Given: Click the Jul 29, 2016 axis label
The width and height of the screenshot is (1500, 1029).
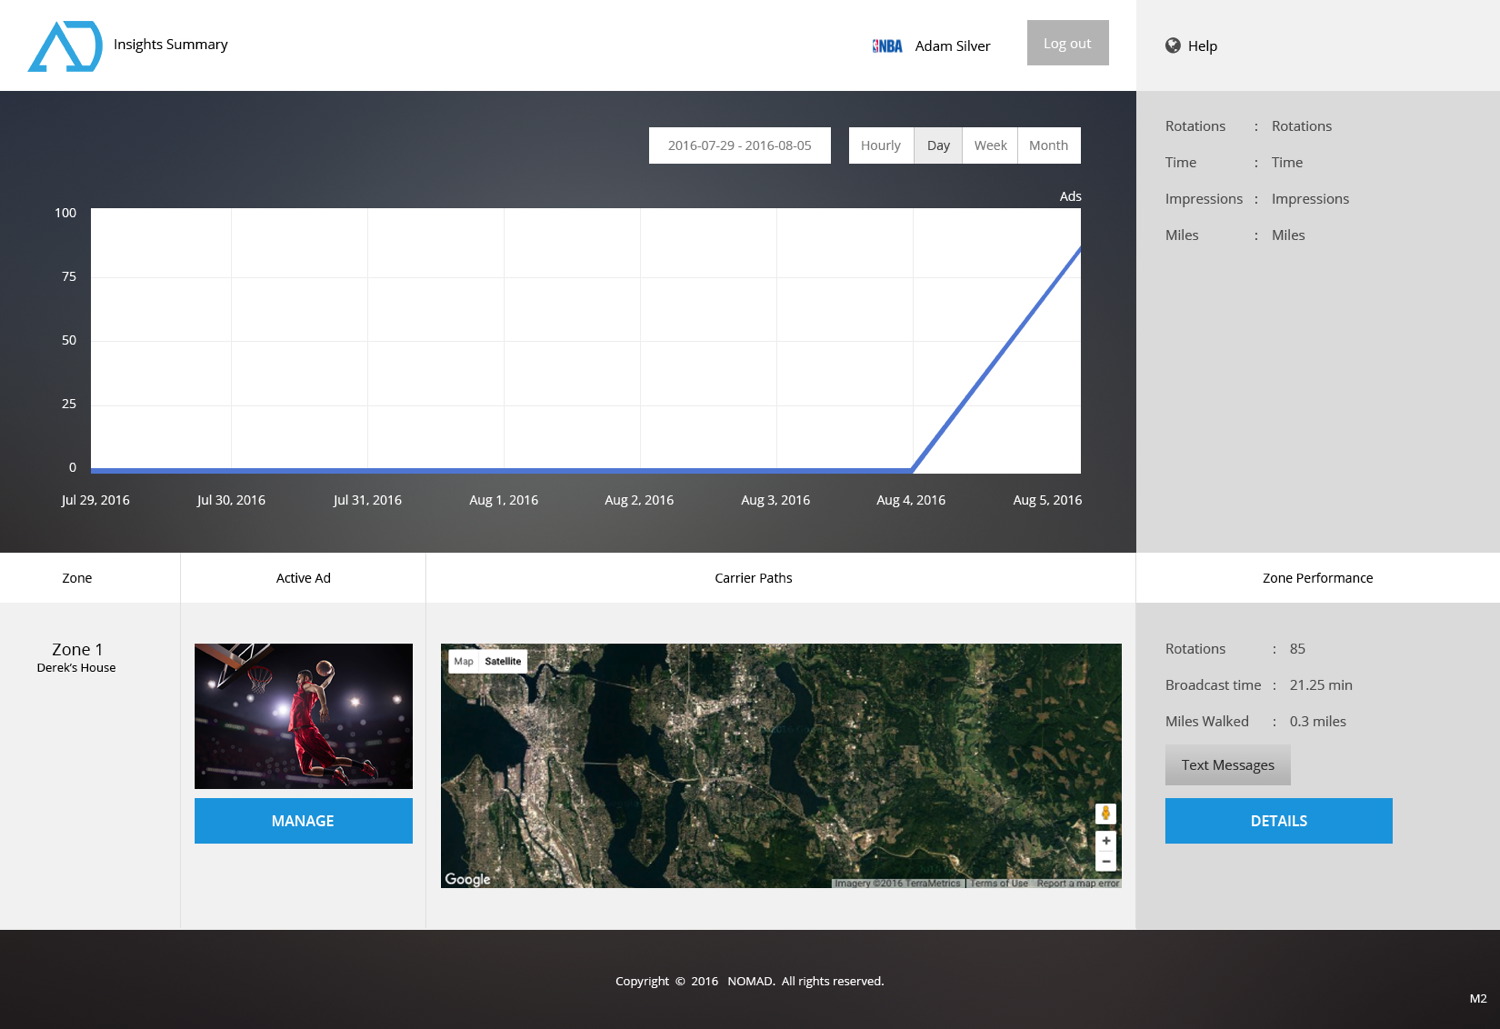Looking at the screenshot, I should click(x=95, y=500).
